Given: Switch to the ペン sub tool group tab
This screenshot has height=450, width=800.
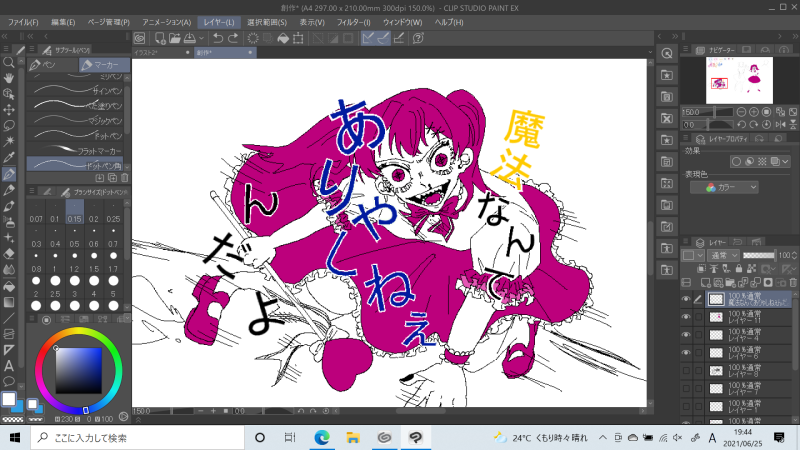Looking at the screenshot, I should (x=53, y=65).
